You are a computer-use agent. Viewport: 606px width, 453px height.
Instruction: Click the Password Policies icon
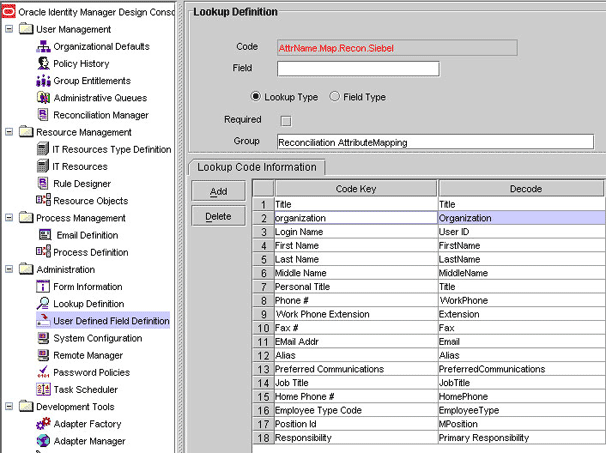click(43, 372)
